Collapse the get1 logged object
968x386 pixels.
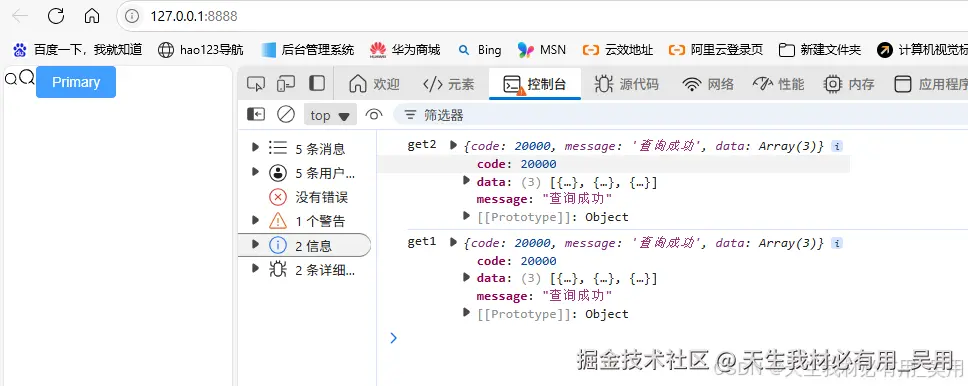(x=454, y=242)
